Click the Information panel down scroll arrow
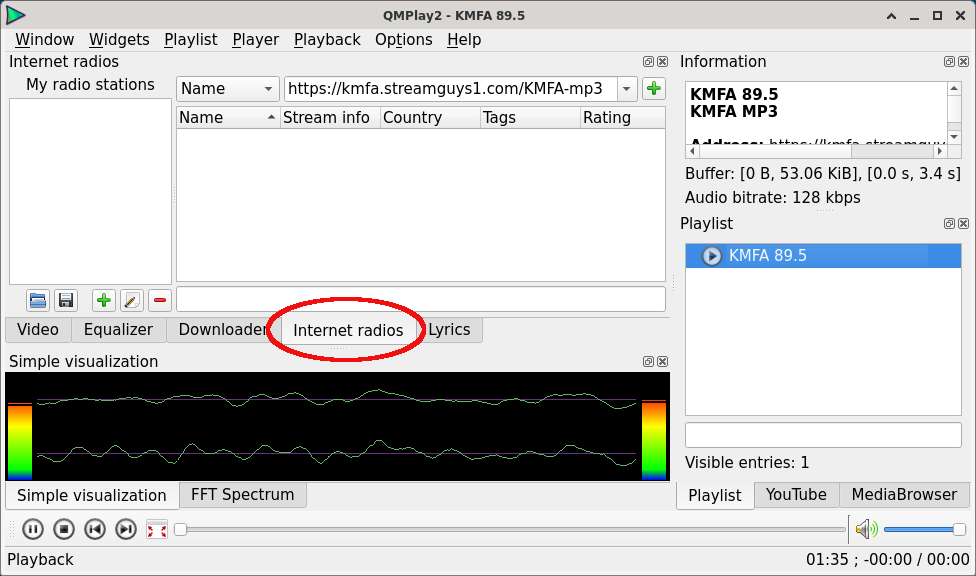Viewport: 976px width, 576px height. (x=954, y=137)
